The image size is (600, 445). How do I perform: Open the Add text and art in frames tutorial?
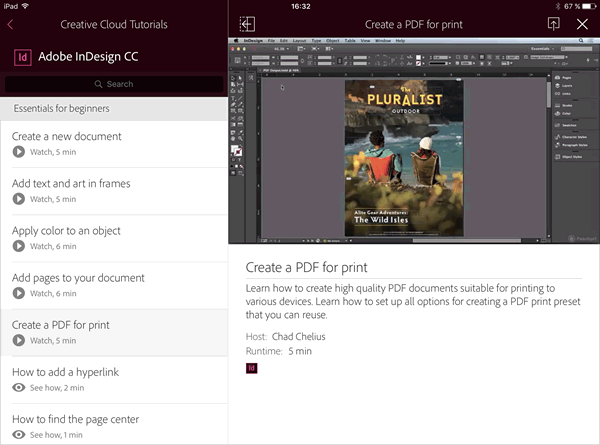pos(71,184)
